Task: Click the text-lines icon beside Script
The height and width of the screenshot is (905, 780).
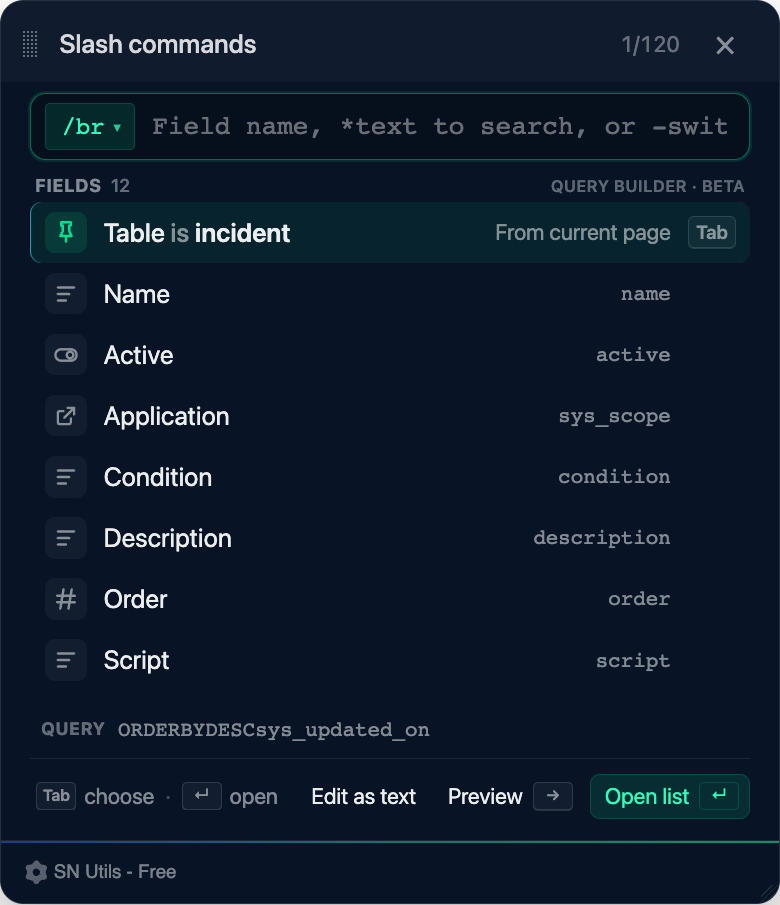Action: coord(66,660)
